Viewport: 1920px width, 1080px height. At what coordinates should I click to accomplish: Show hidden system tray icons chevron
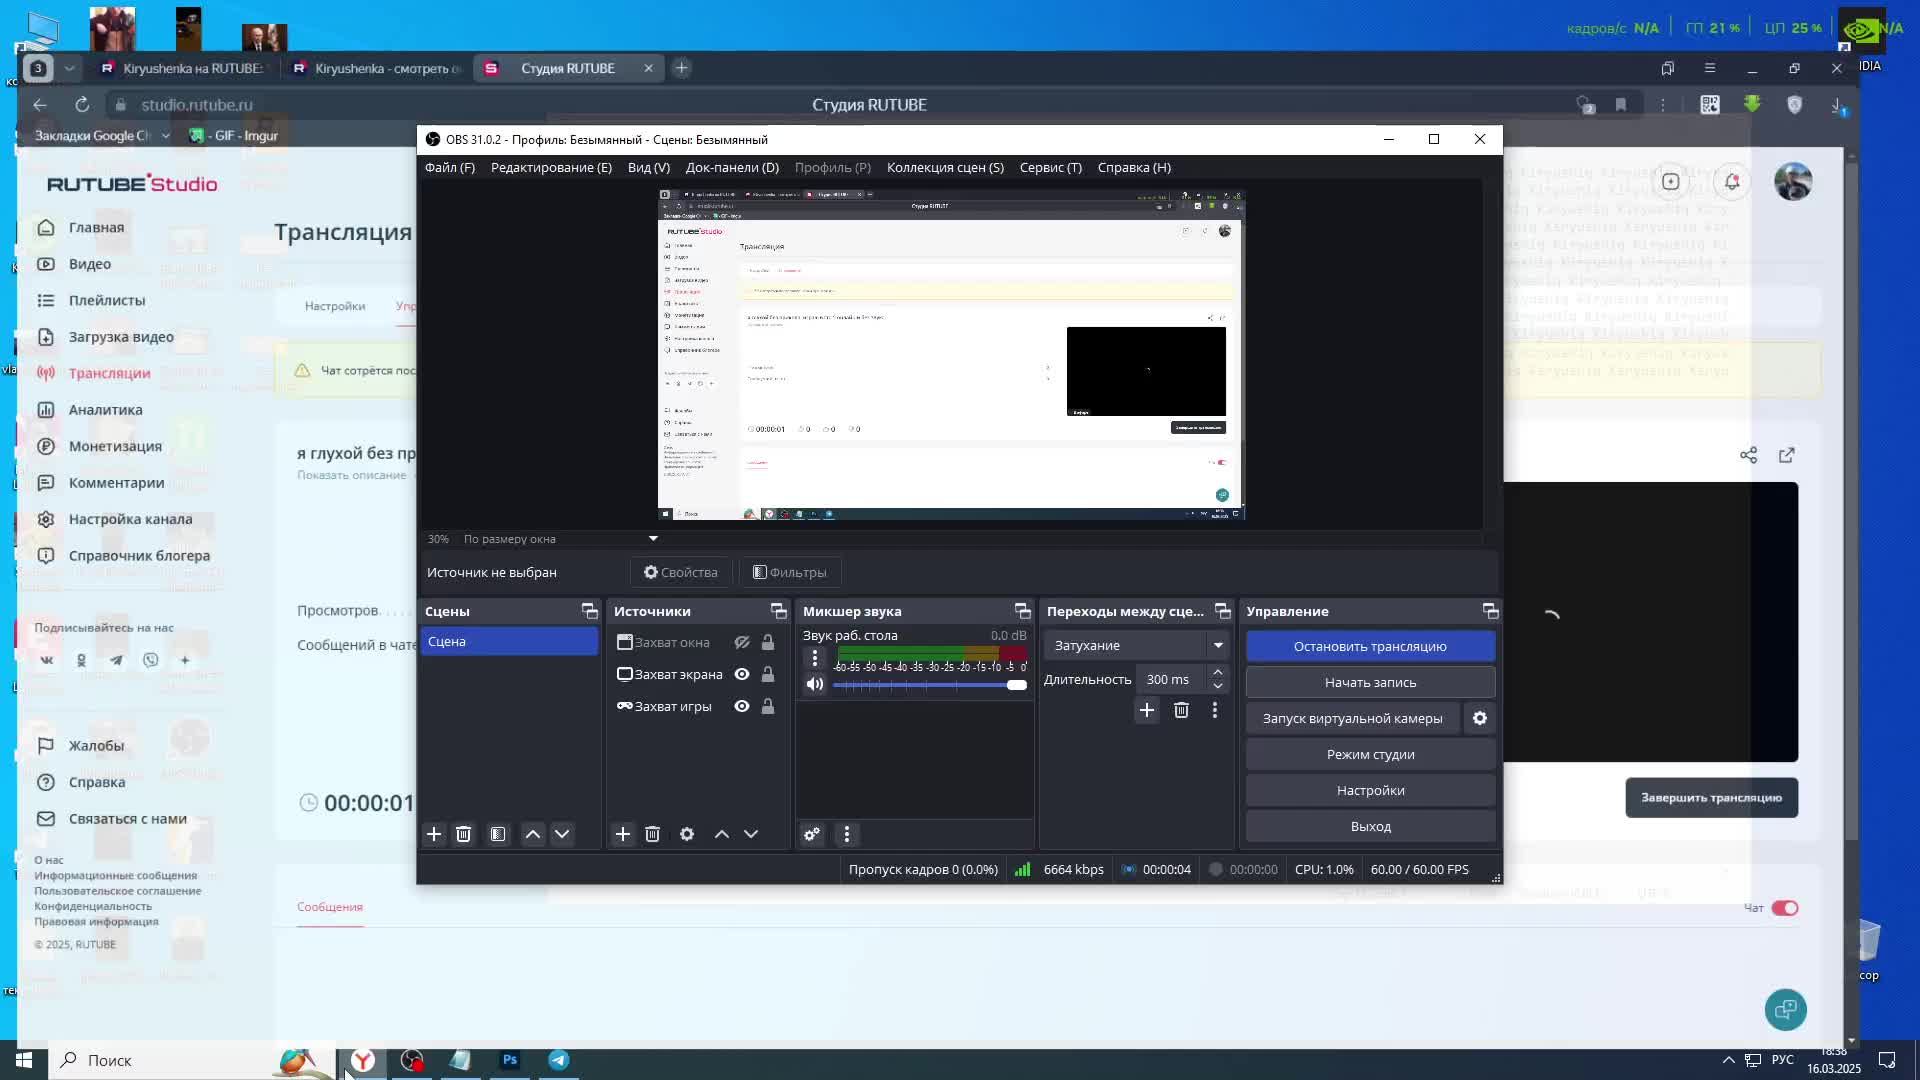click(1728, 1060)
